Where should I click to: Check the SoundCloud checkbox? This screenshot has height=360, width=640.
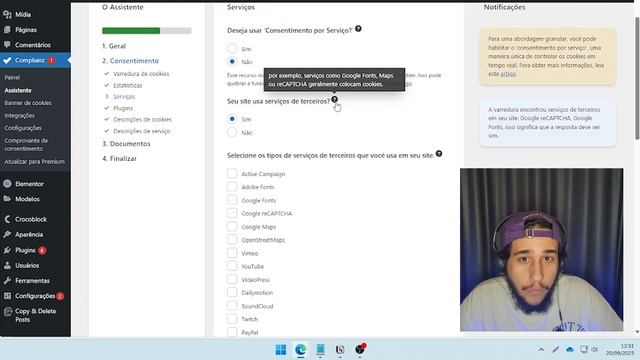pos(232,306)
